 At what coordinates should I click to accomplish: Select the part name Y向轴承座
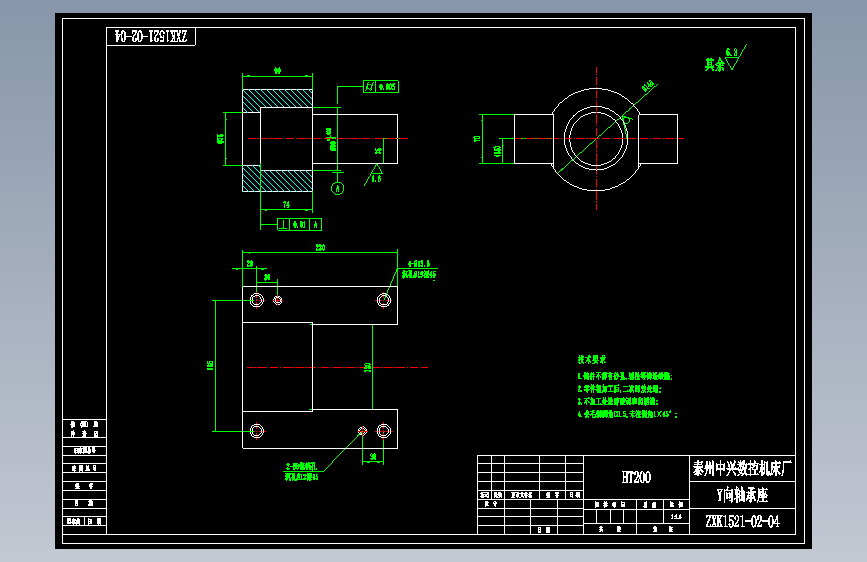point(742,495)
